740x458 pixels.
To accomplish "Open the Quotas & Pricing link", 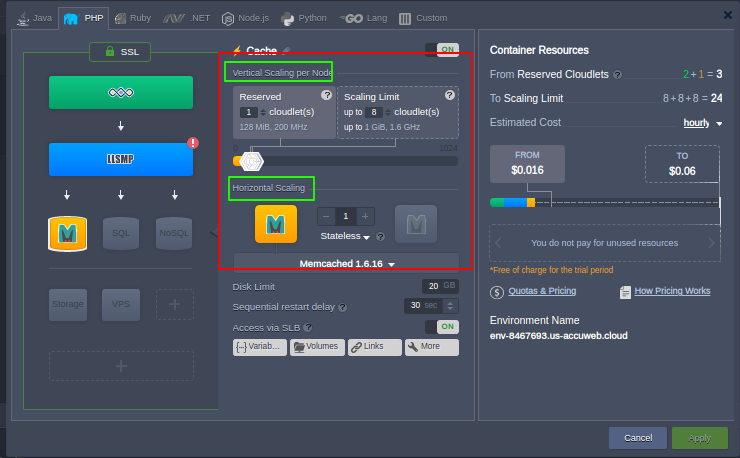I will click(540, 291).
